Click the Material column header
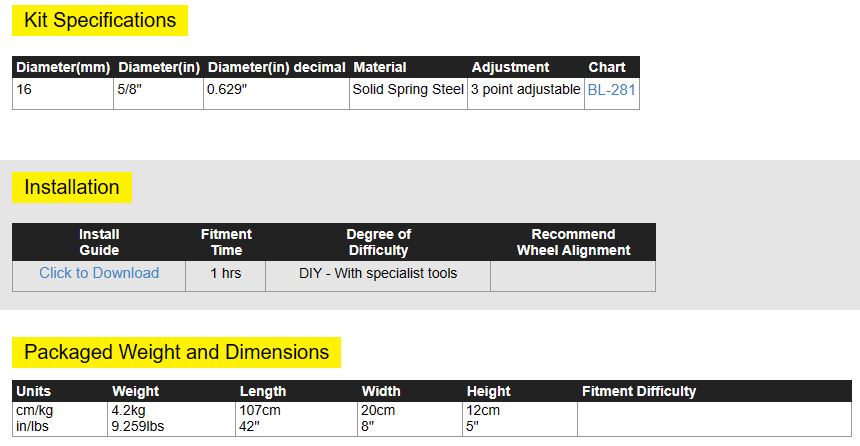860x446 pixels. 380,67
